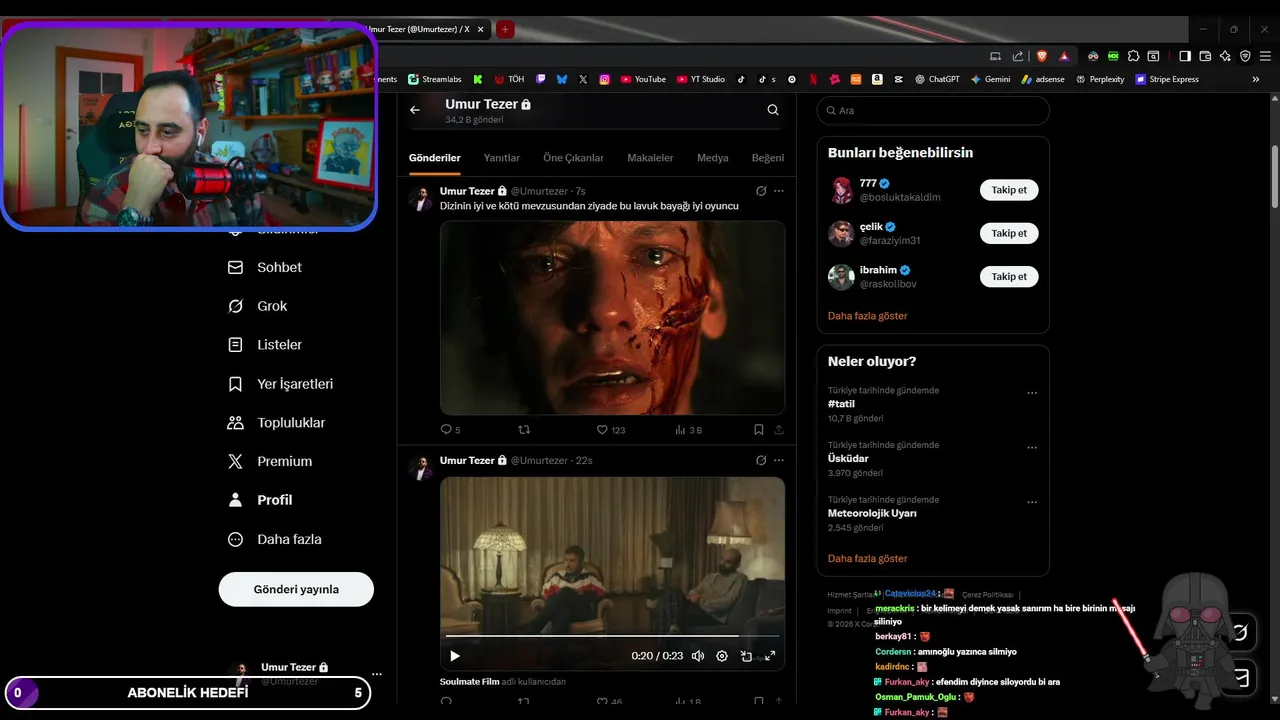Open the Stripe Express bookmark

1167,79
